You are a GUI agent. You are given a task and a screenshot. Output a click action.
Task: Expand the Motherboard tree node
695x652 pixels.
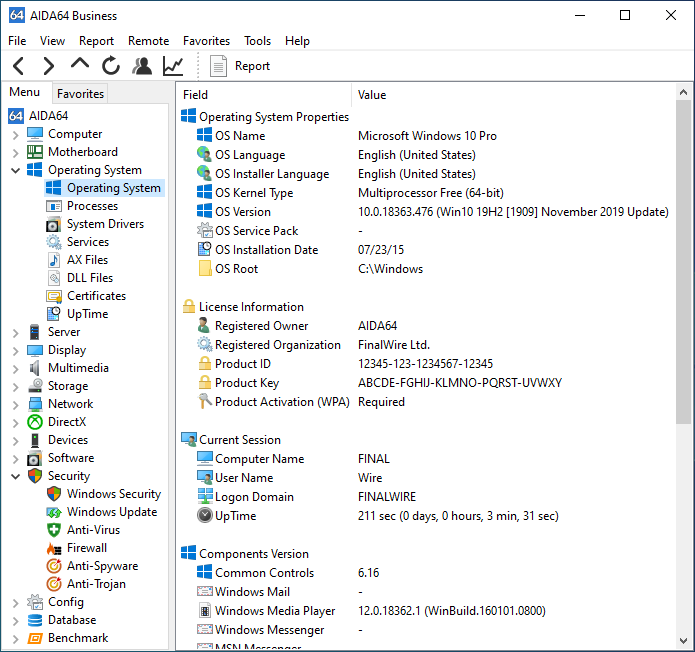click(15, 153)
